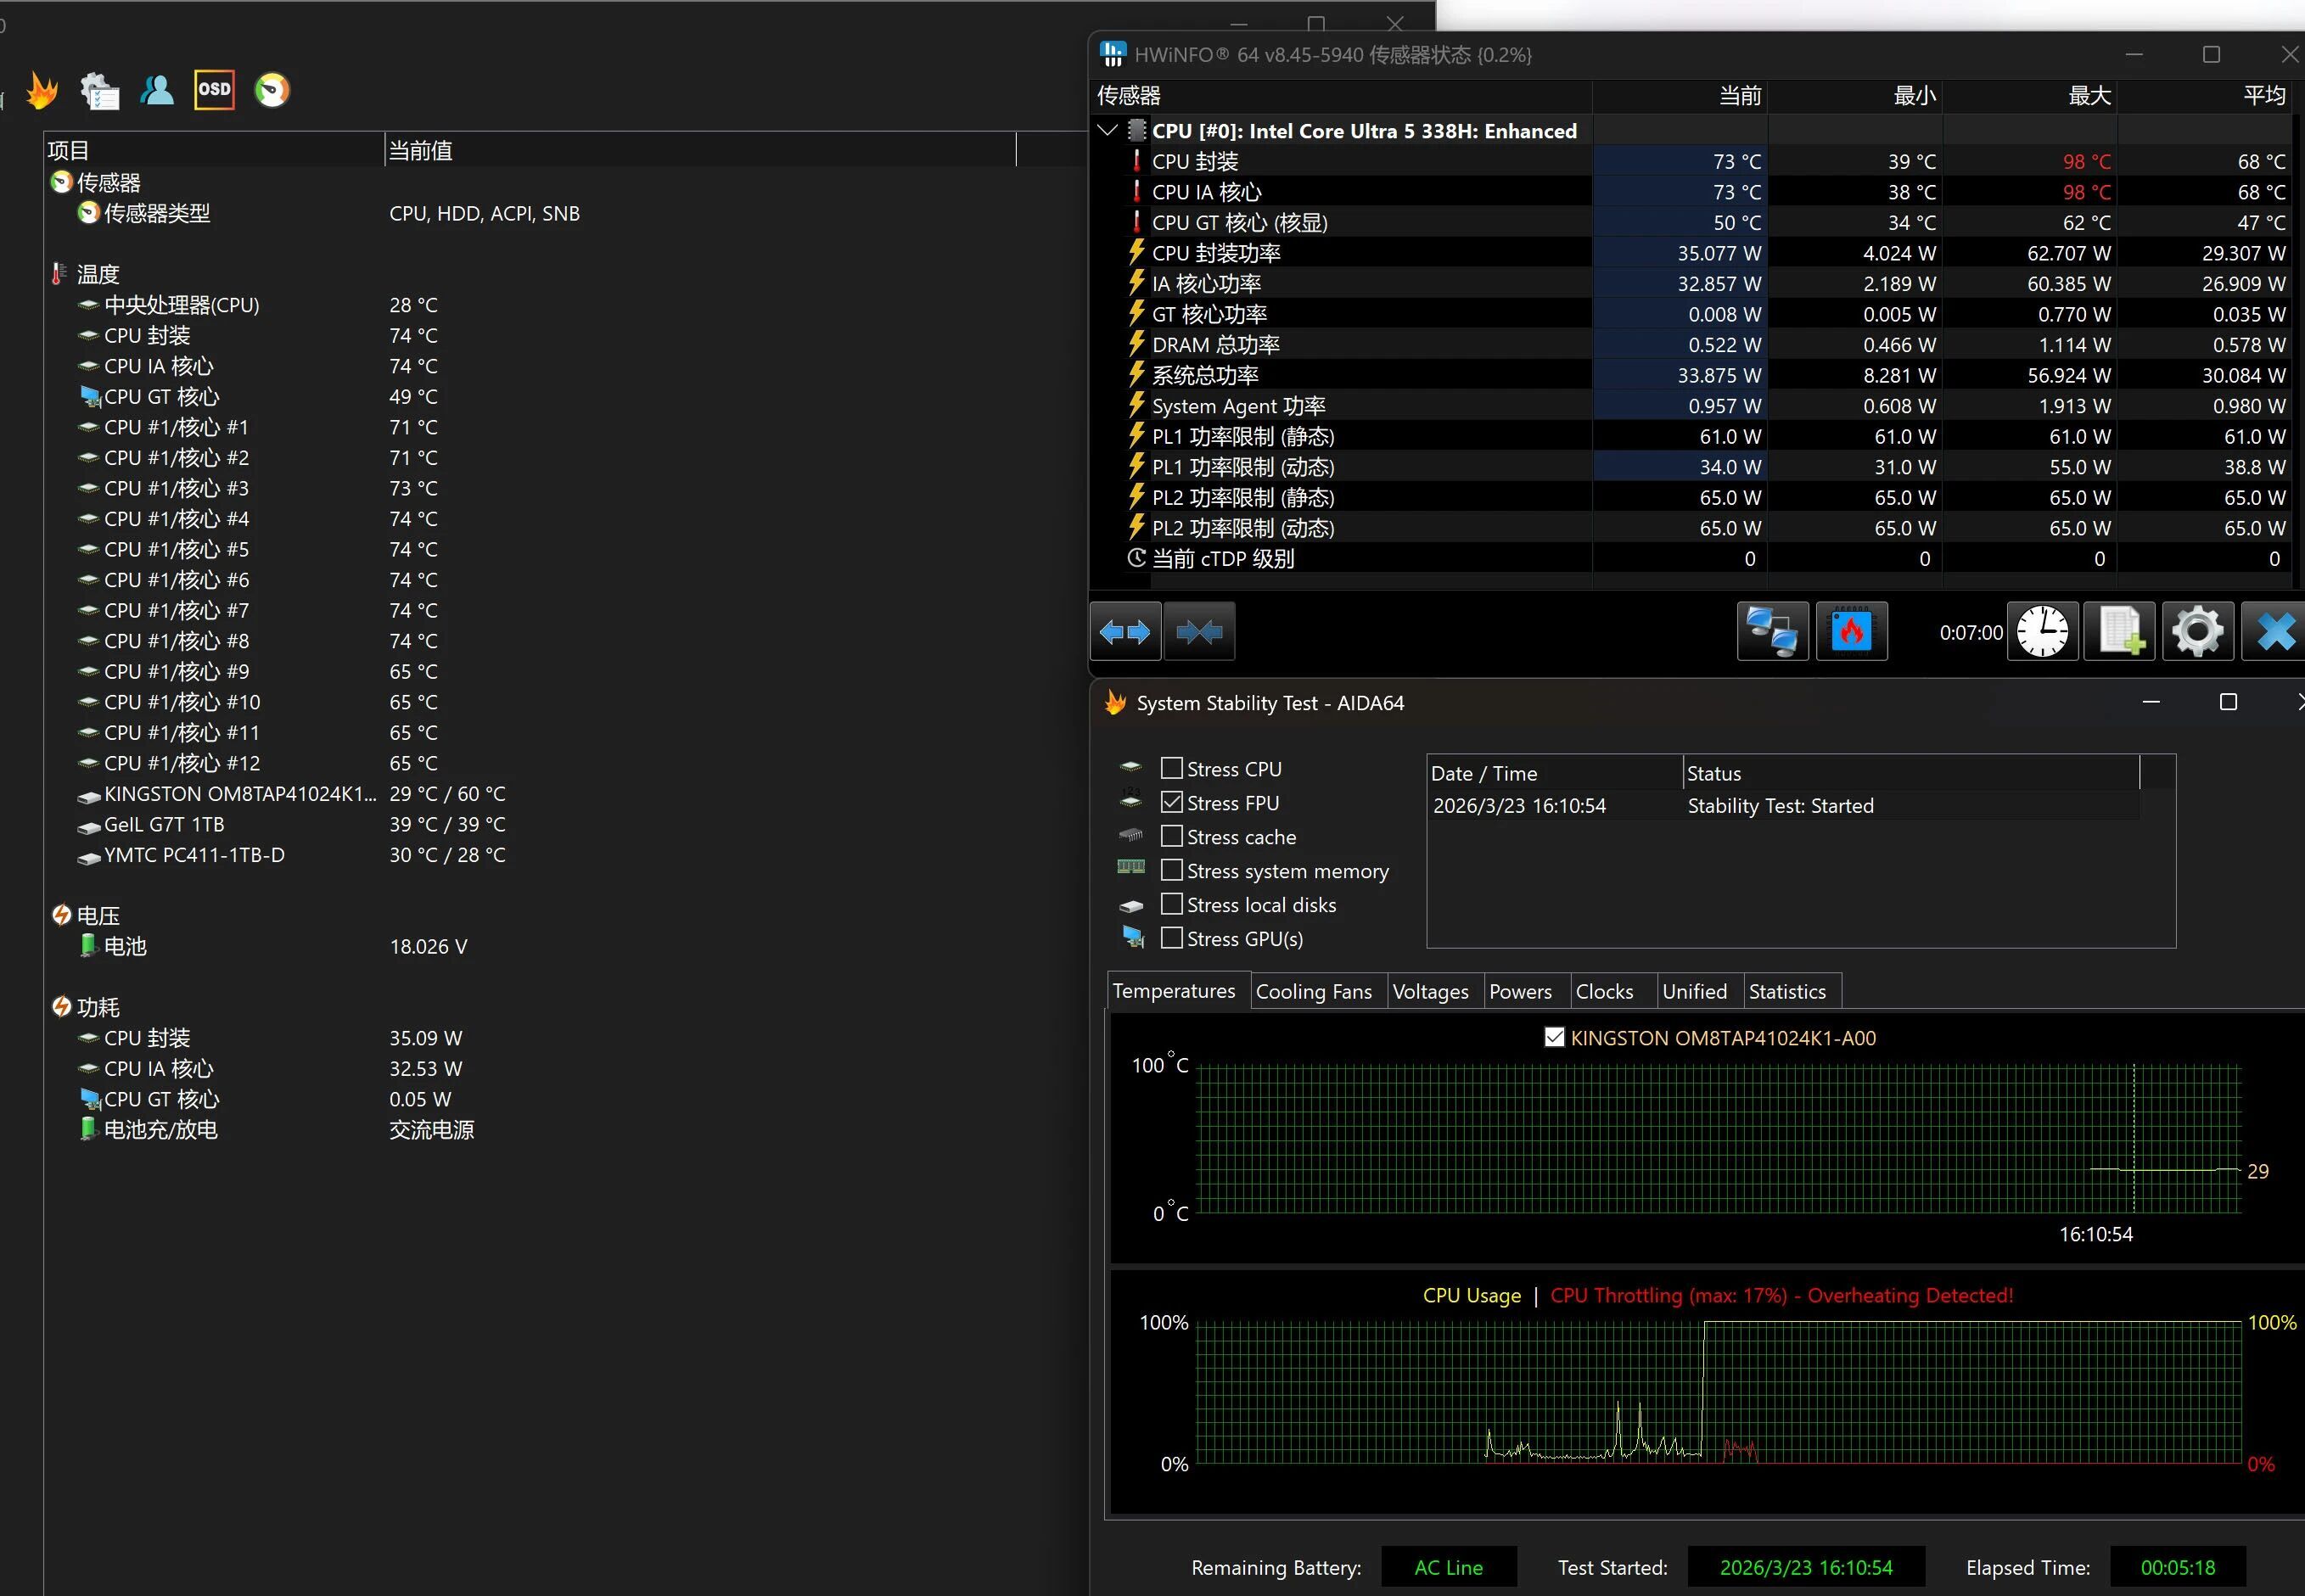Enable Stress GPU(s) checkbox
2305x1596 pixels.
pyautogui.click(x=1171, y=938)
